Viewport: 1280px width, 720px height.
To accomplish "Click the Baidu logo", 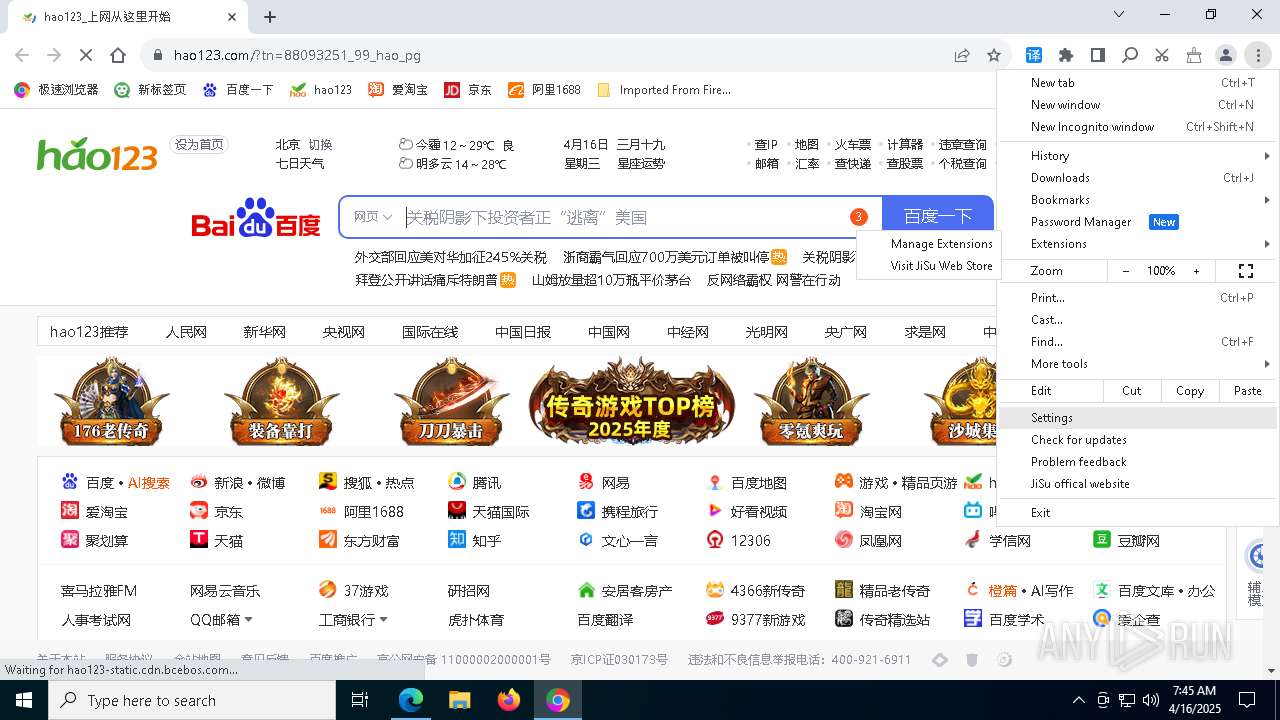I will (x=256, y=217).
